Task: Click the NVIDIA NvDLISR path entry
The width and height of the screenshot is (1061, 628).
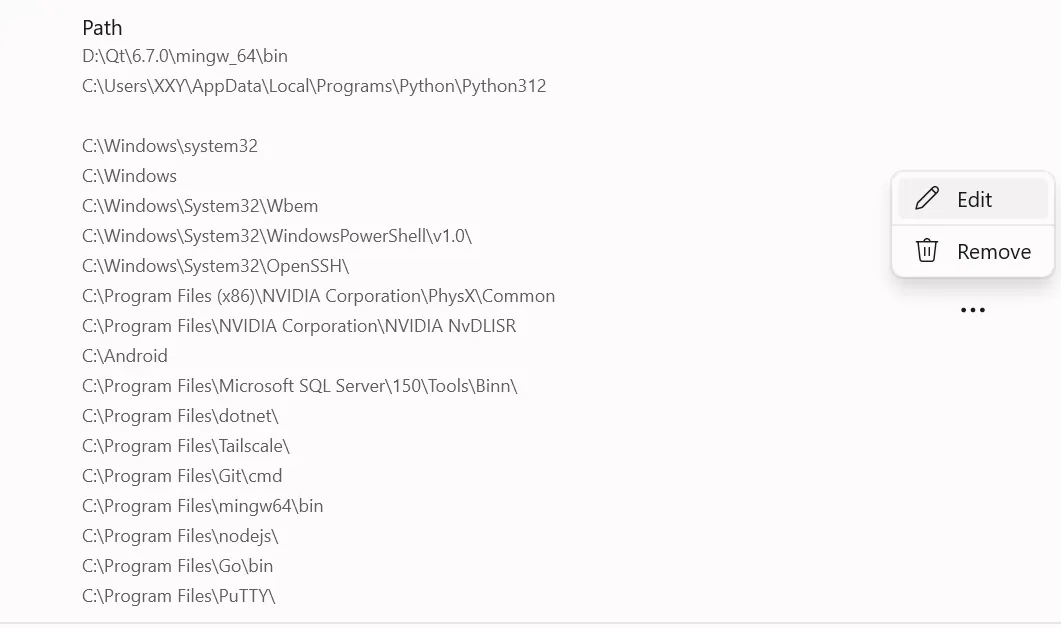Action: (x=299, y=326)
